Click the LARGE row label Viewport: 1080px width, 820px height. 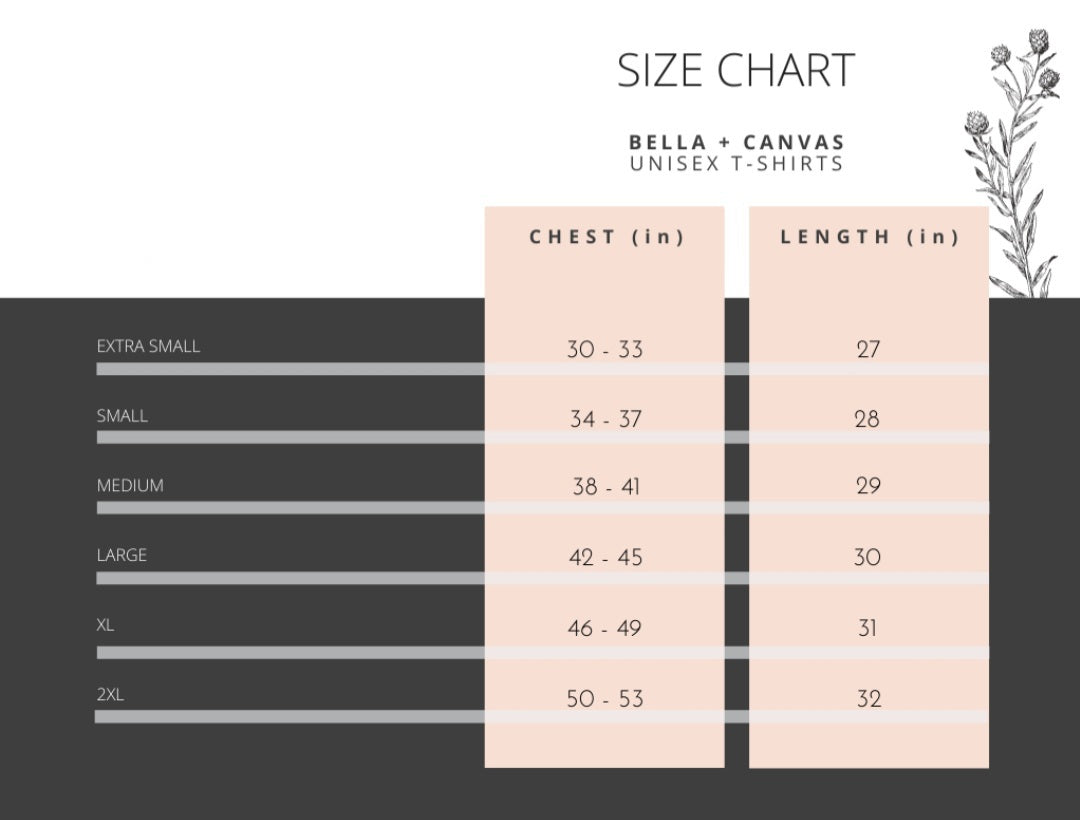tap(122, 555)
